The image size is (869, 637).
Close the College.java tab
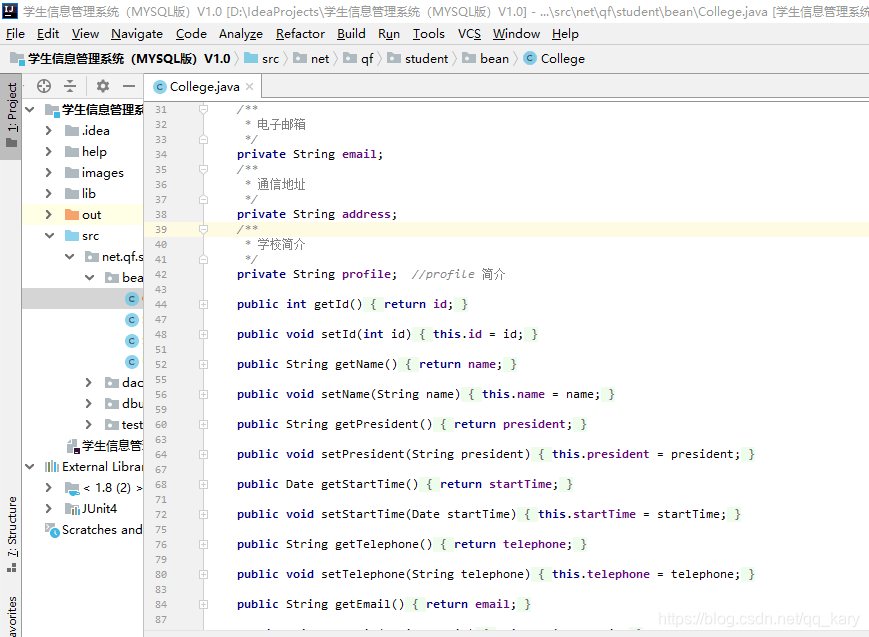point(249,86)
